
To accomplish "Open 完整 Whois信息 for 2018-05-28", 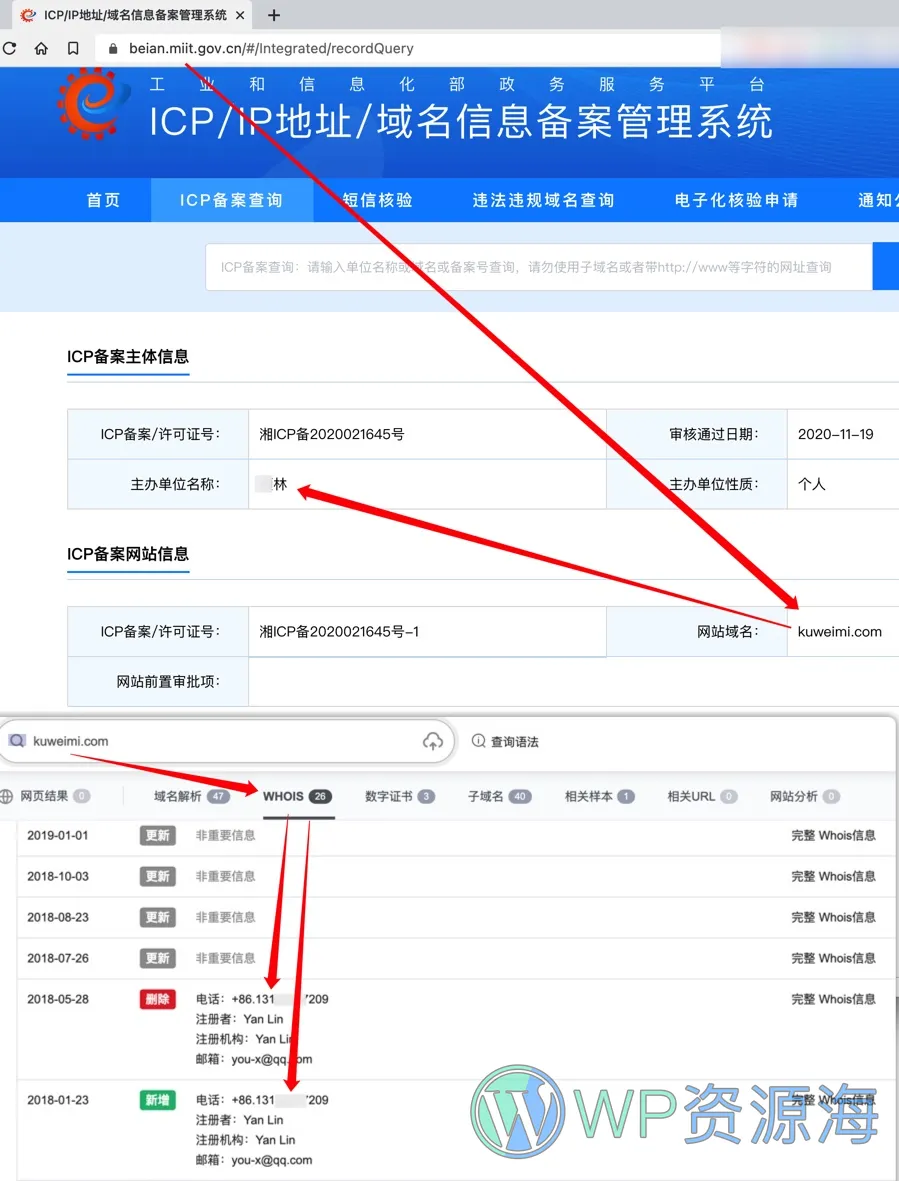I will (833, 999).
